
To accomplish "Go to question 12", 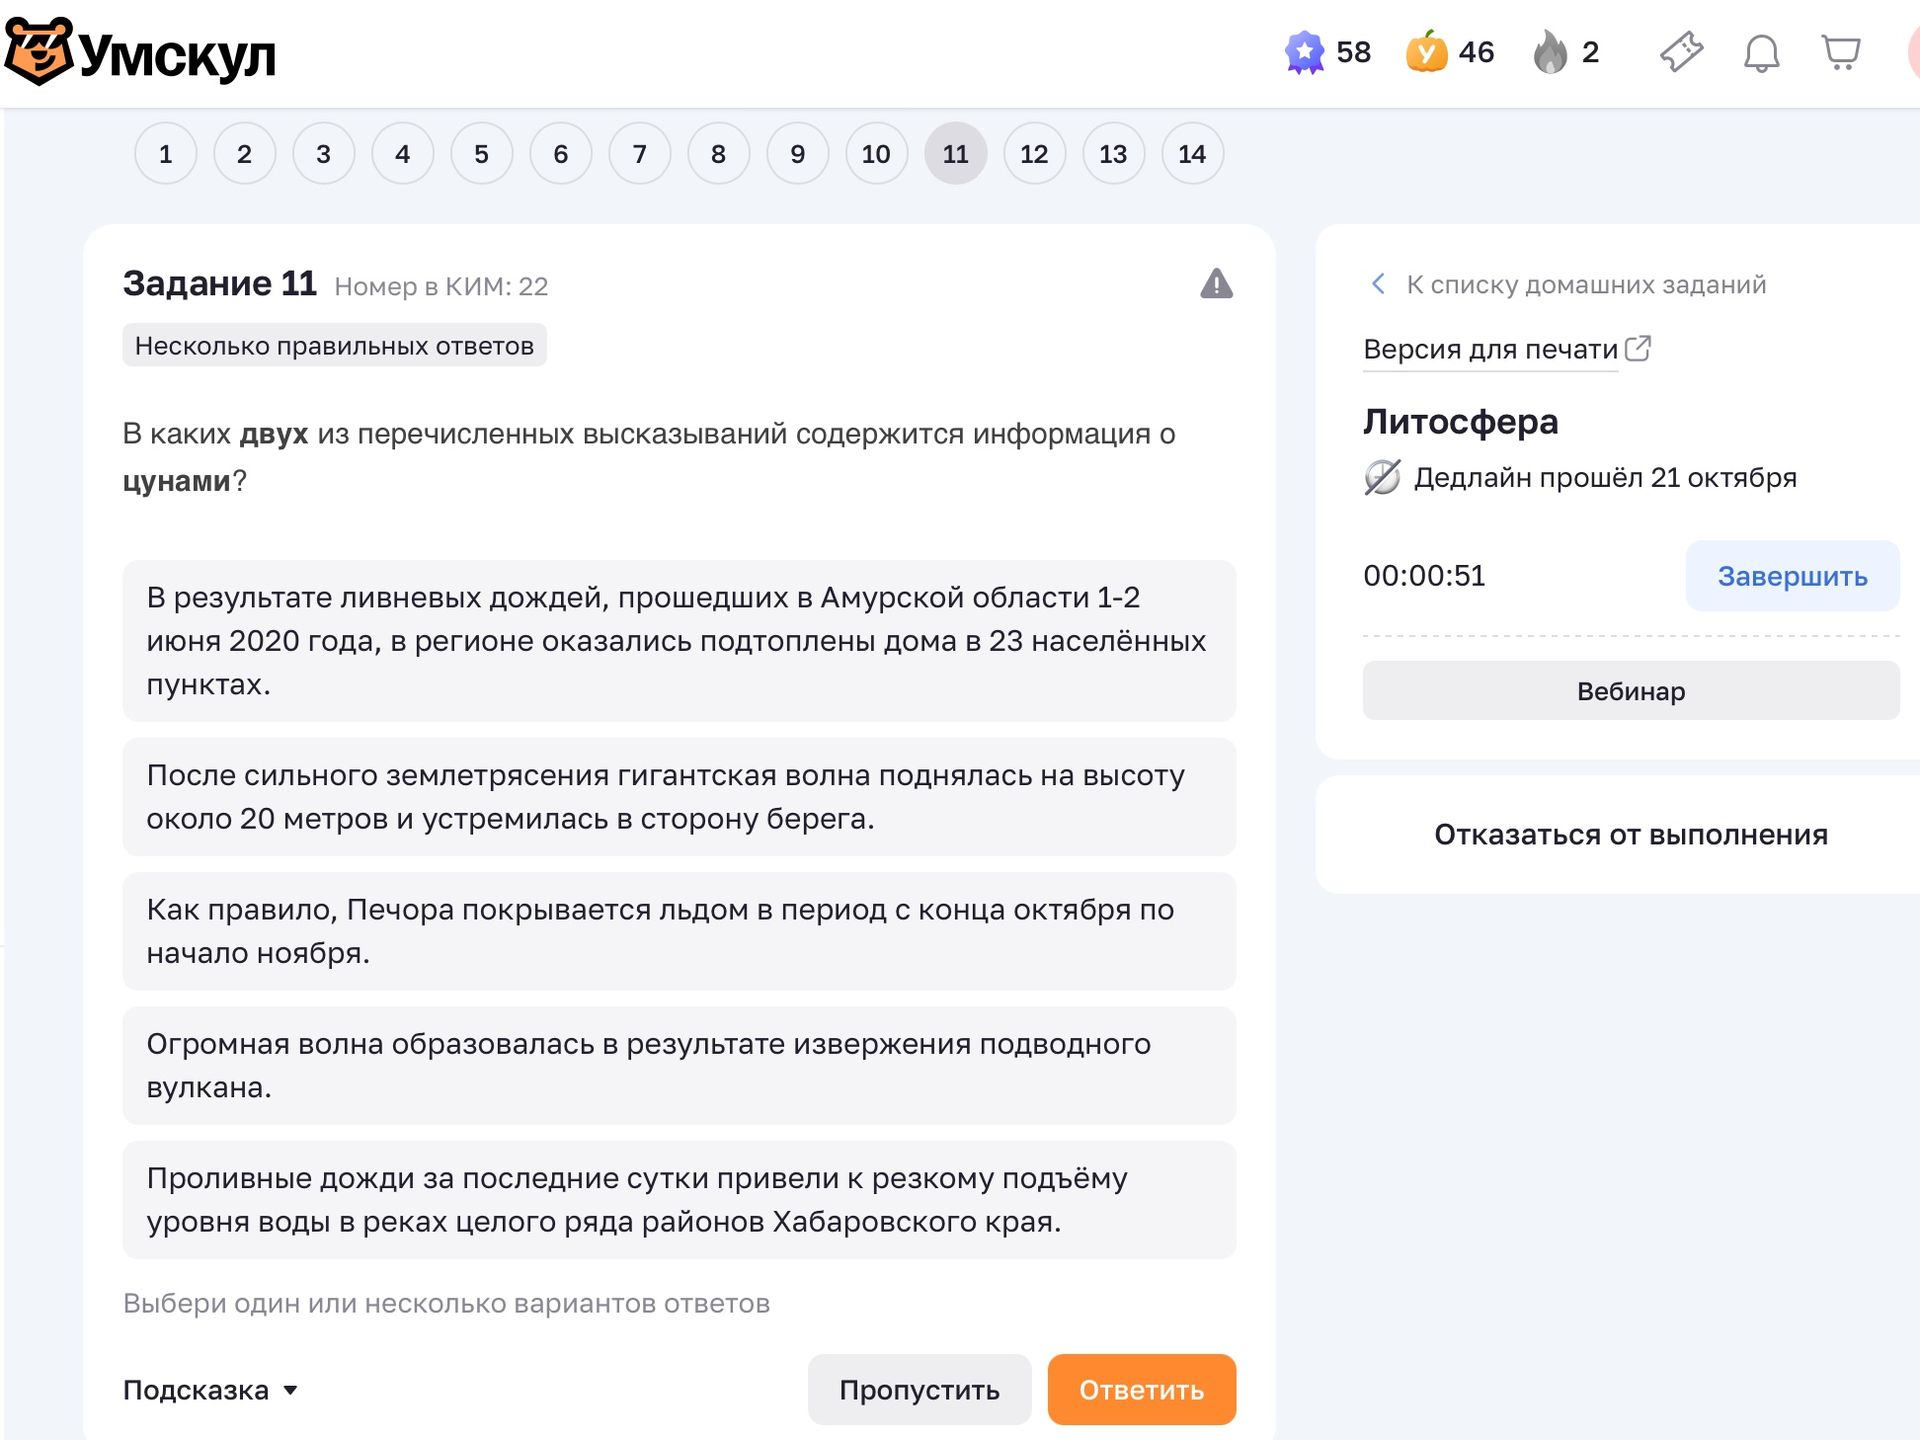I will 1035,154.
